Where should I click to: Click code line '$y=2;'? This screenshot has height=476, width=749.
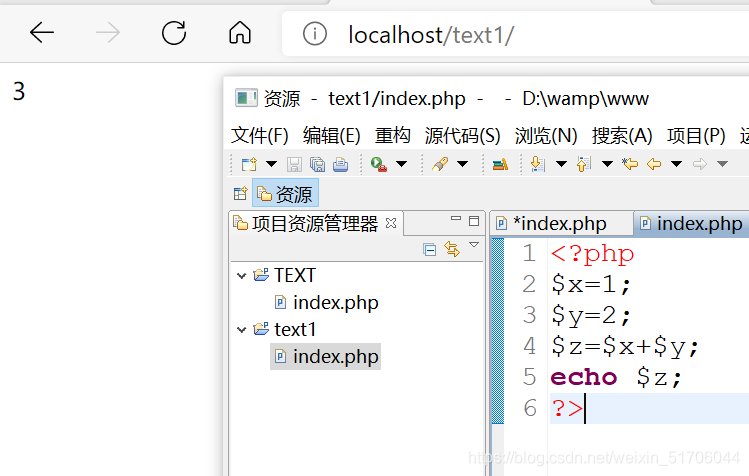591,315
